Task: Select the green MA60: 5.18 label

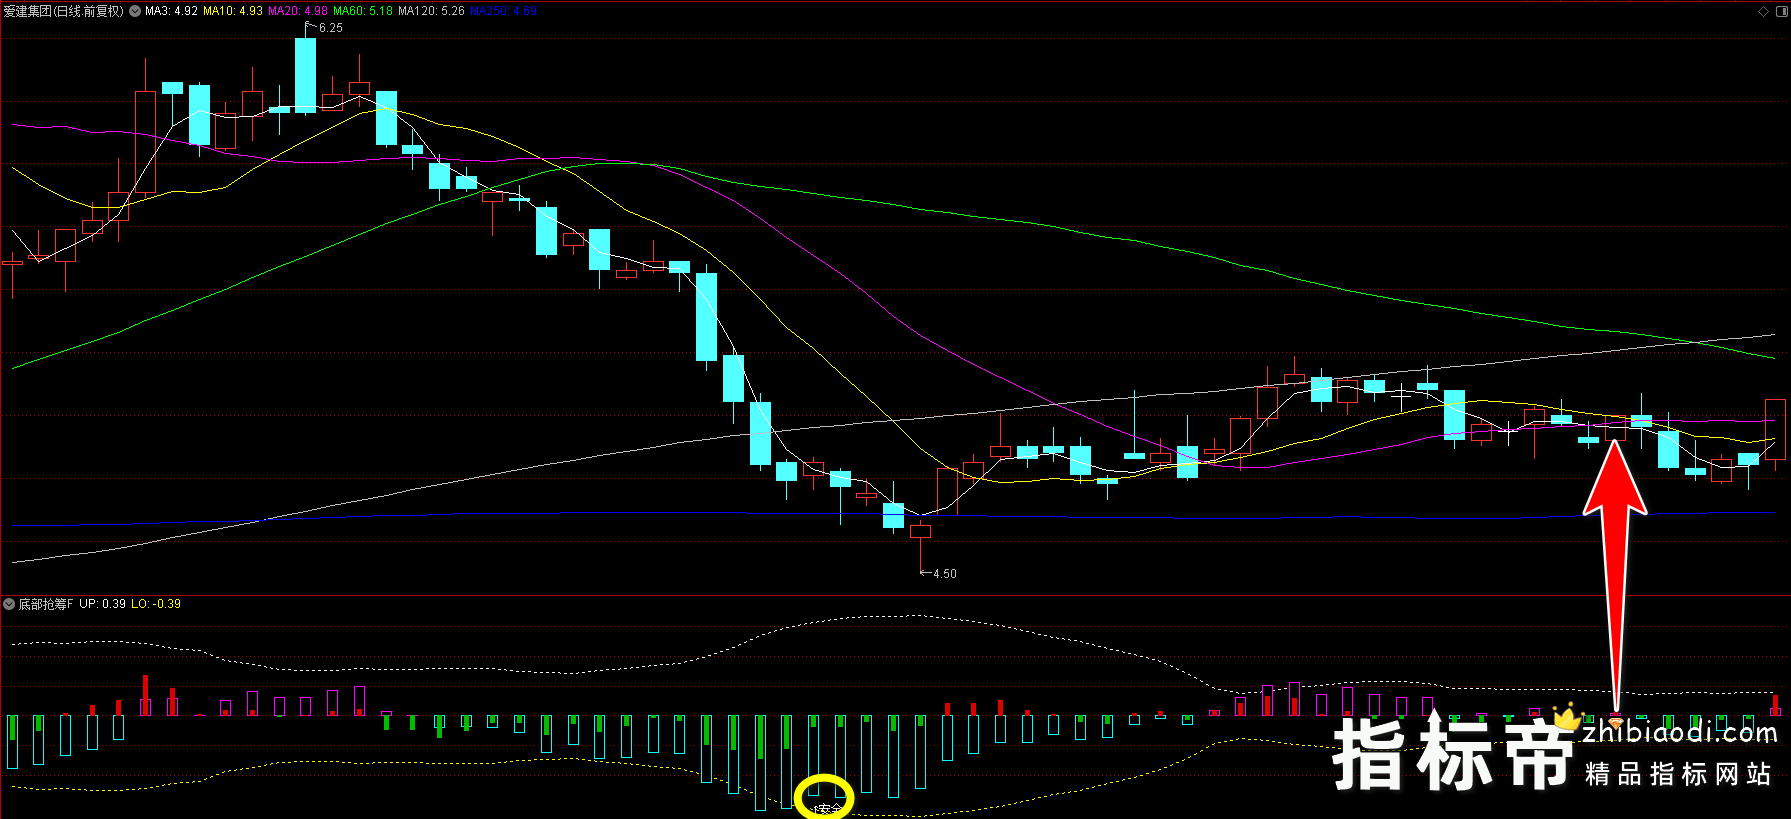Action: 363,11
